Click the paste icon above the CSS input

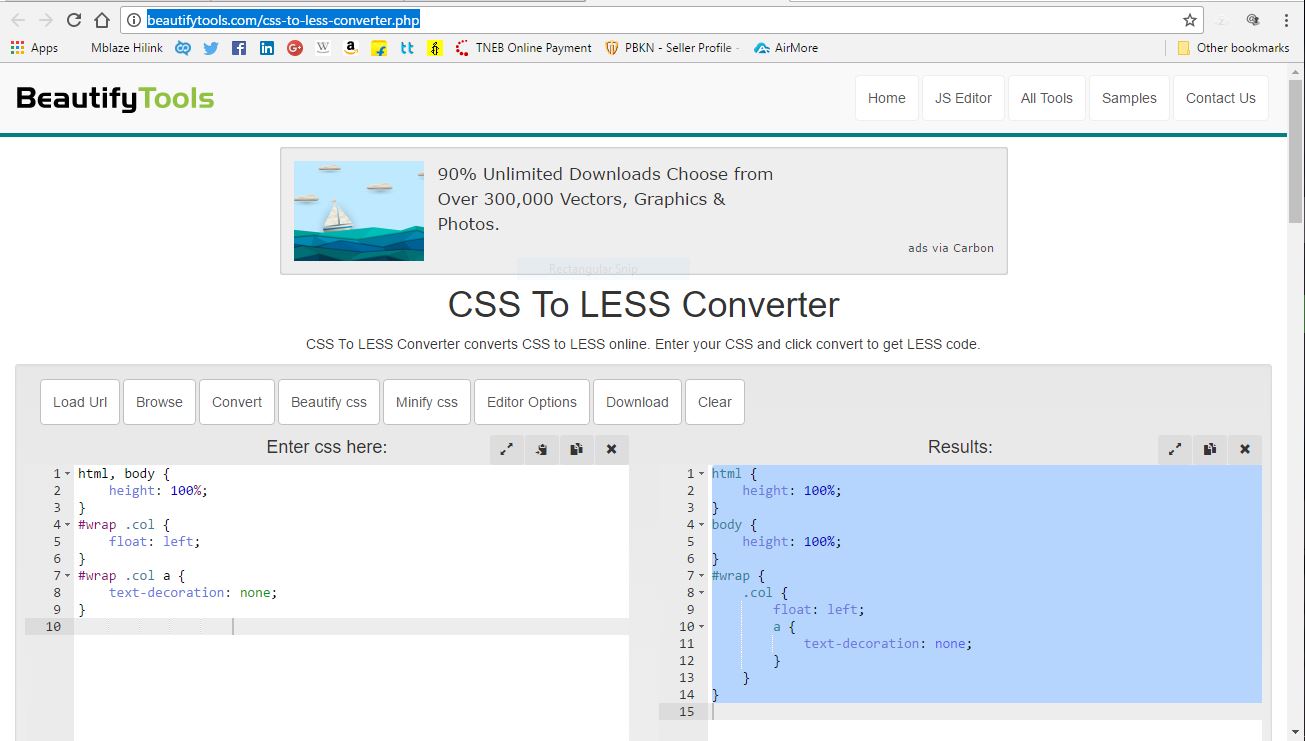click(541, 449)
